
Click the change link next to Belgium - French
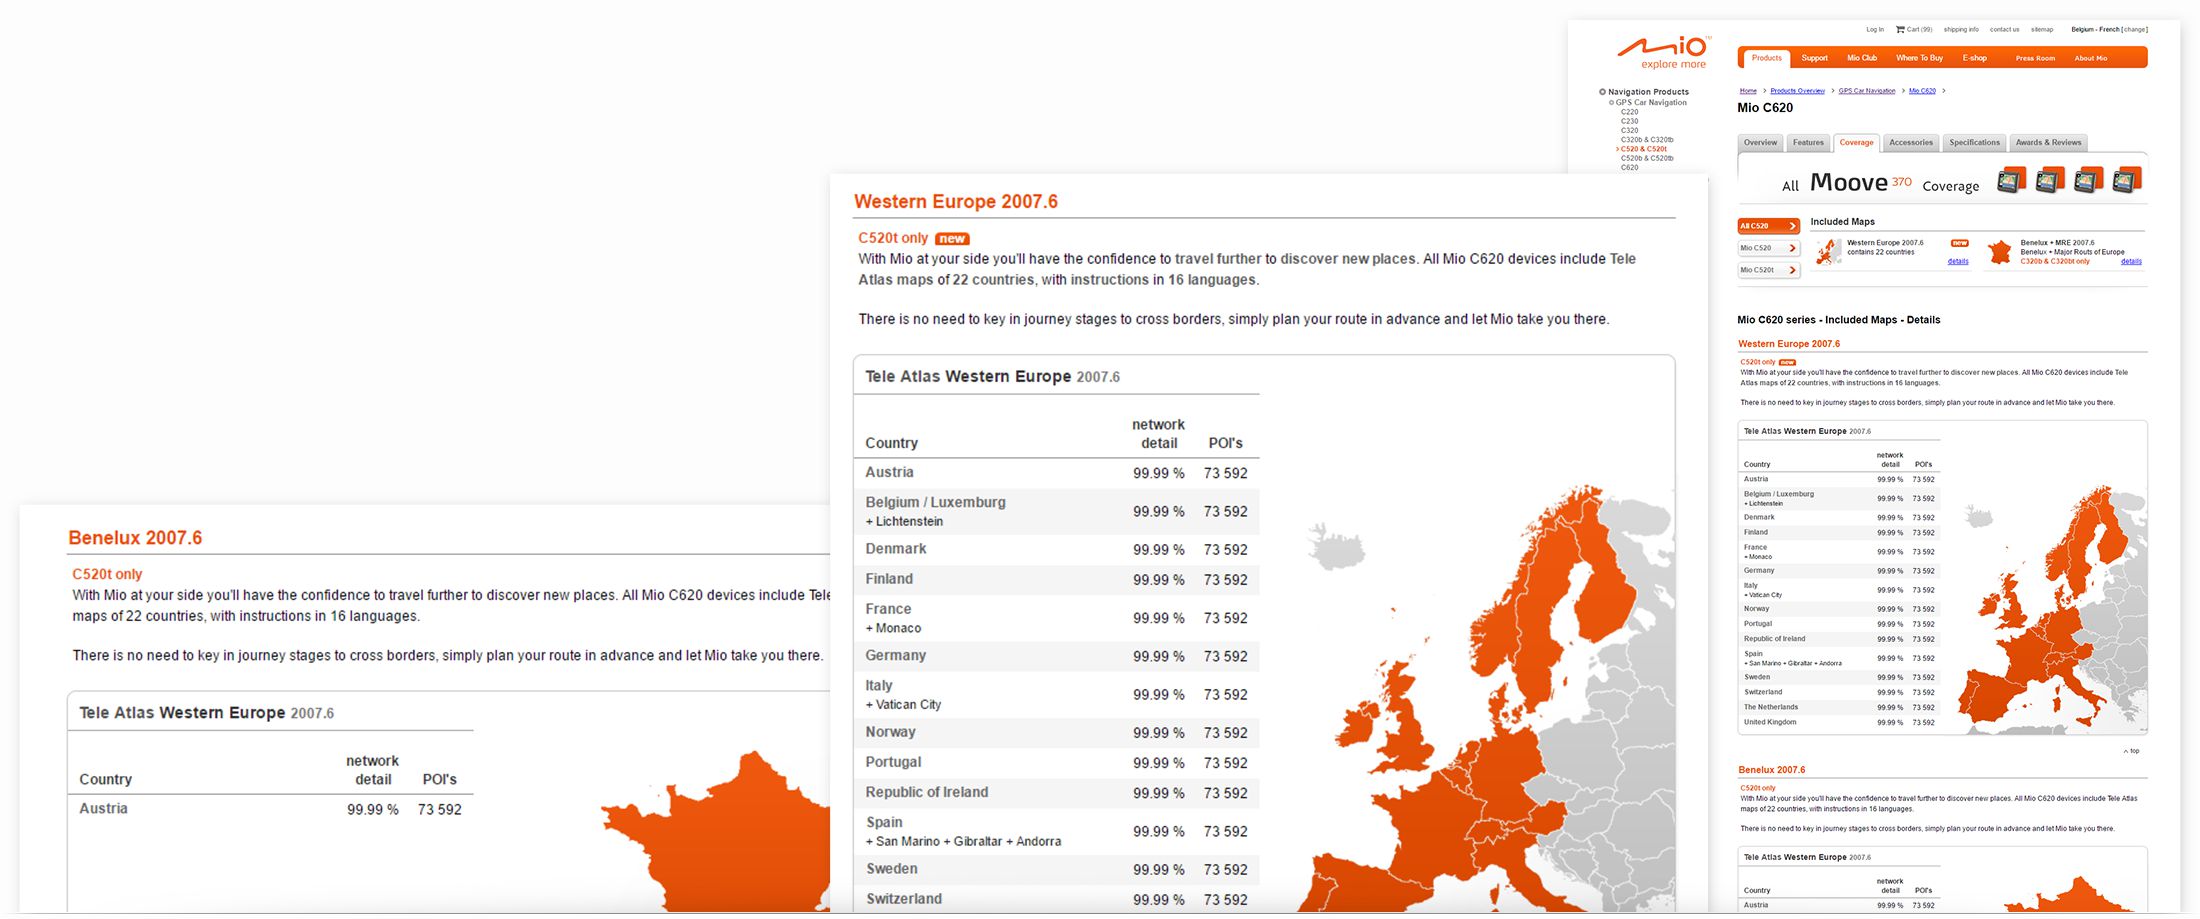tap(2135, 29)
